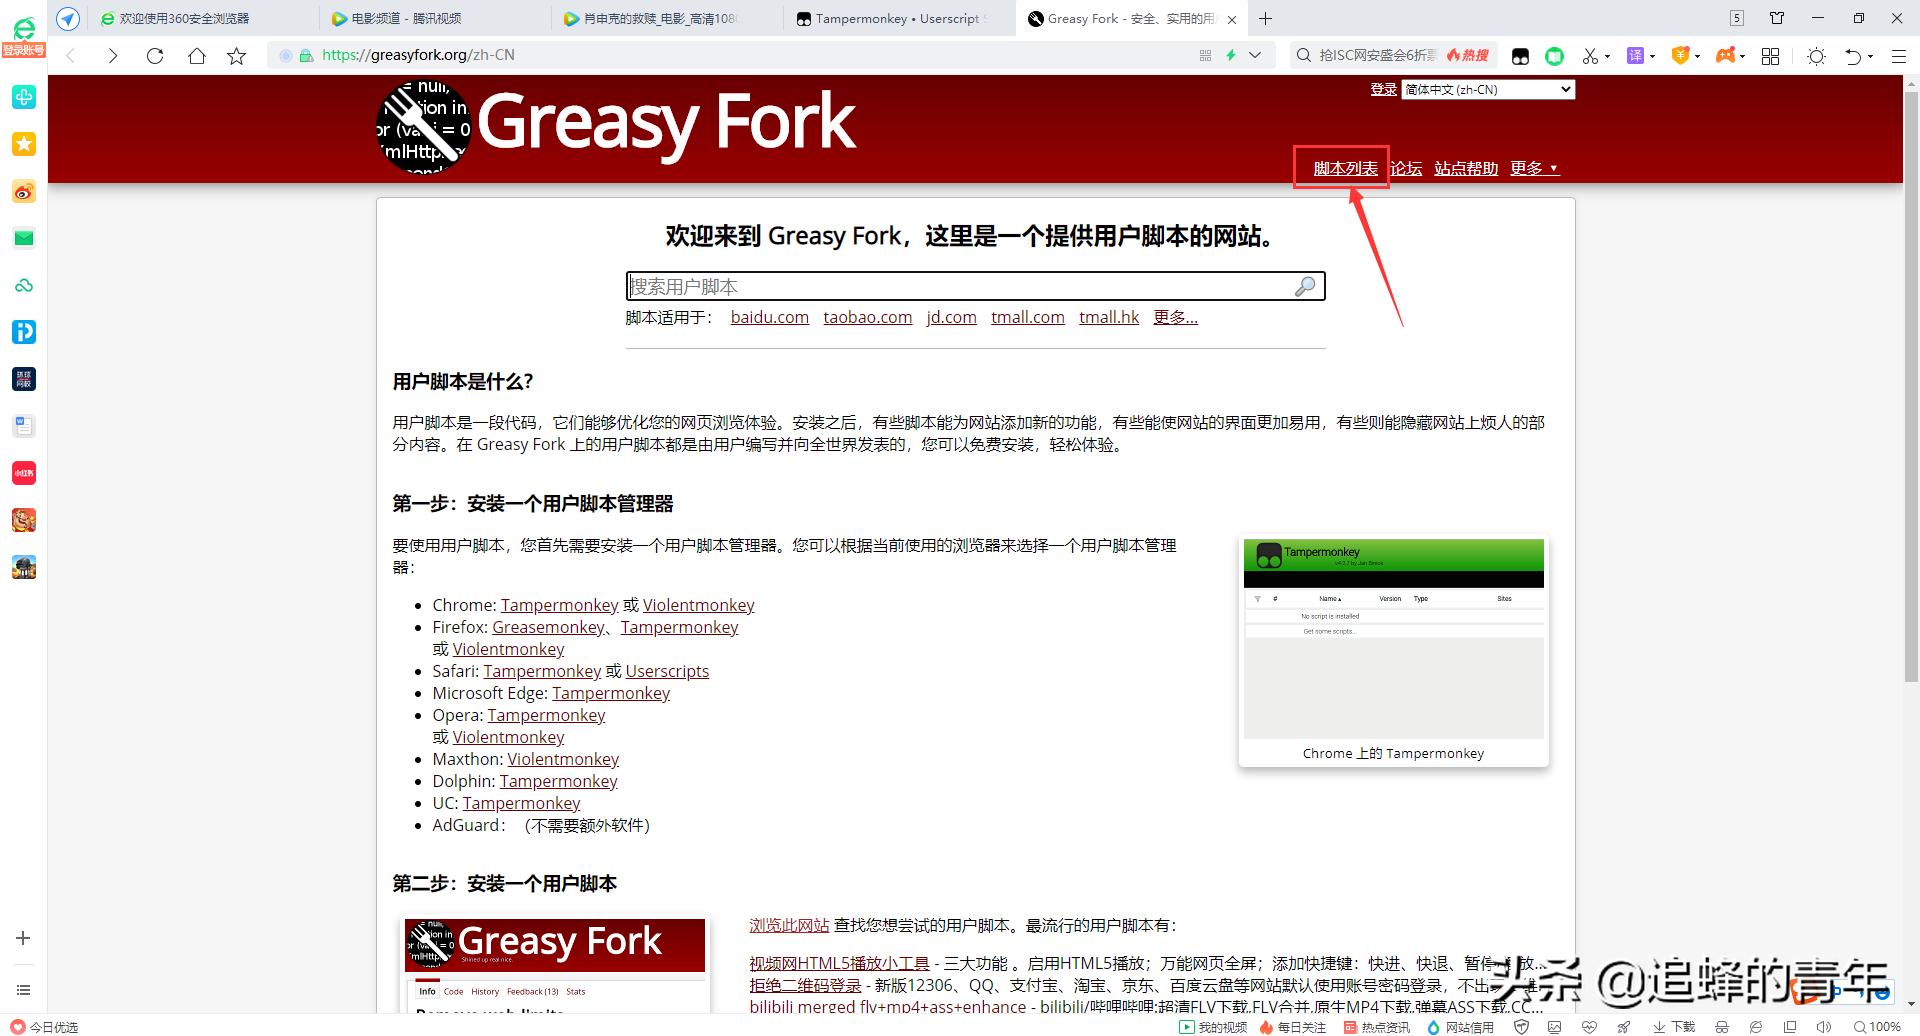Go to the browser home page
The image size is (1920, 1036).
pos(197,56)
